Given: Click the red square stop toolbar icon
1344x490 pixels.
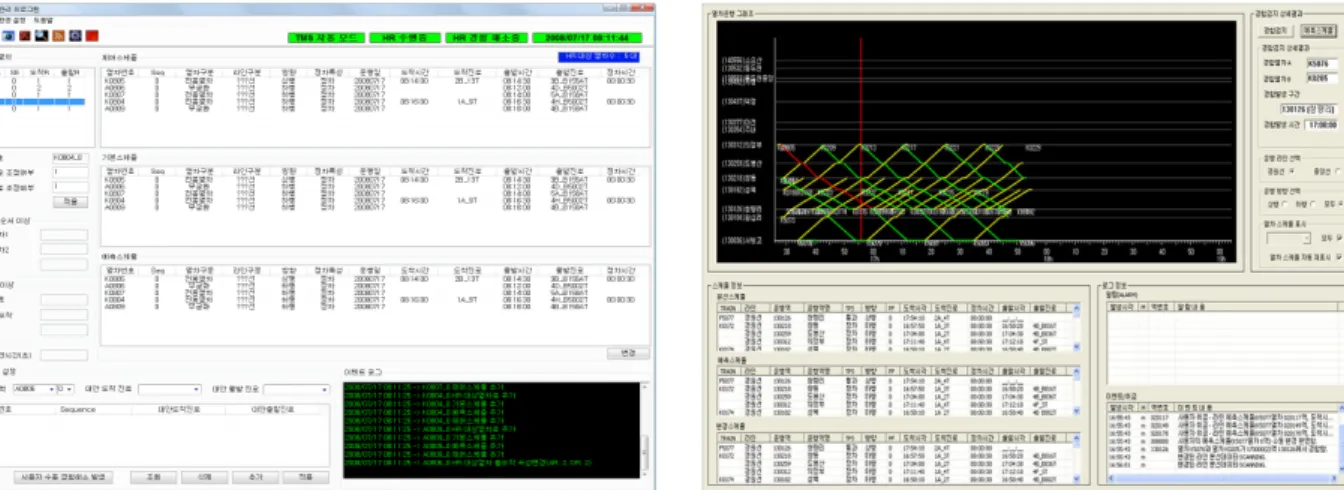Looking at the screenshot, I should pyautogui.click(x=92, y=36).
